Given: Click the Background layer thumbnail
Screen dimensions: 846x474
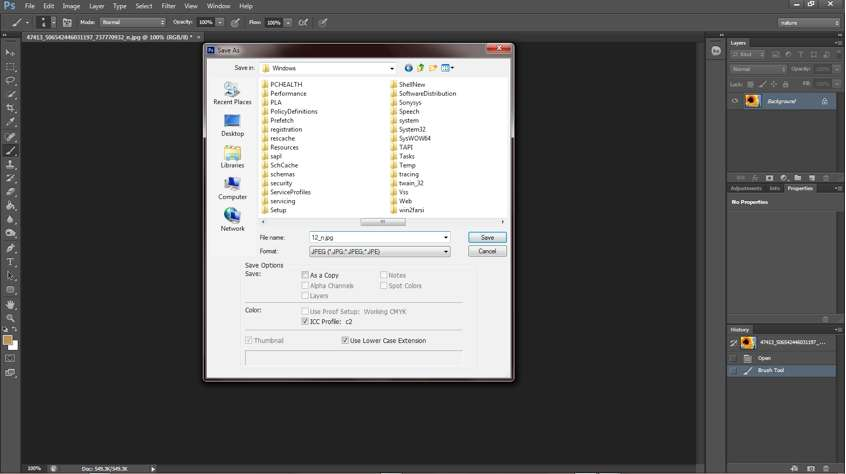Looking at the screenshot, I should (x=752, y=101).
